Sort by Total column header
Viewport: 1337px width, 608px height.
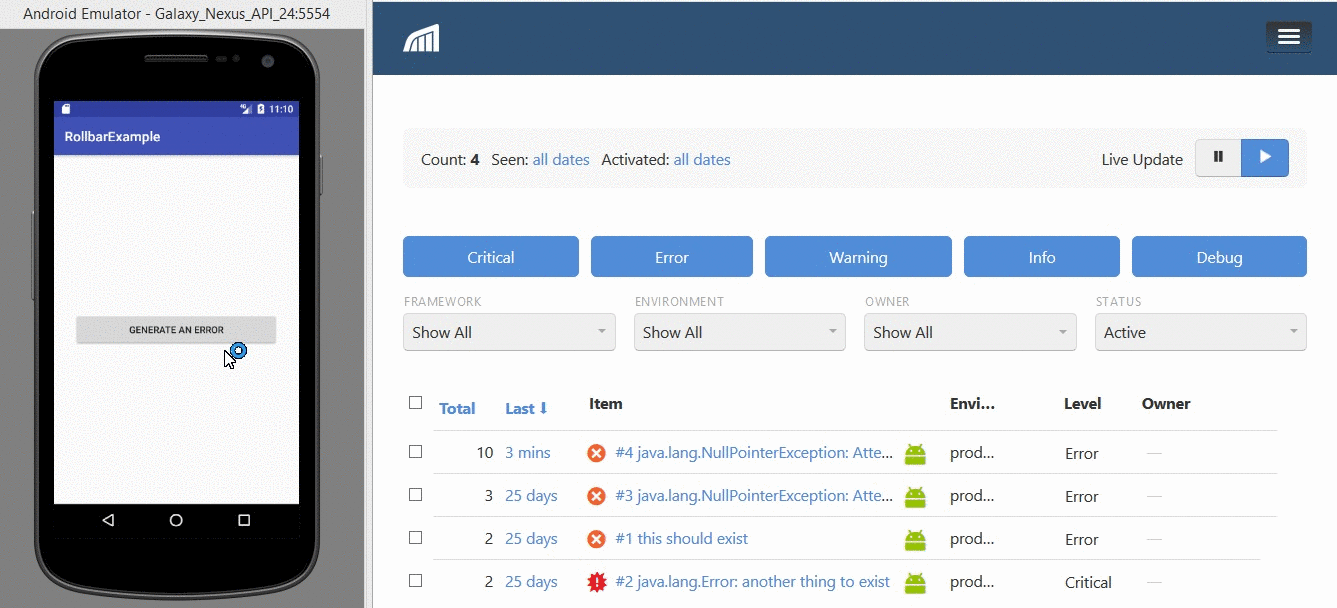pyautogui.click(x=457, y=408)
